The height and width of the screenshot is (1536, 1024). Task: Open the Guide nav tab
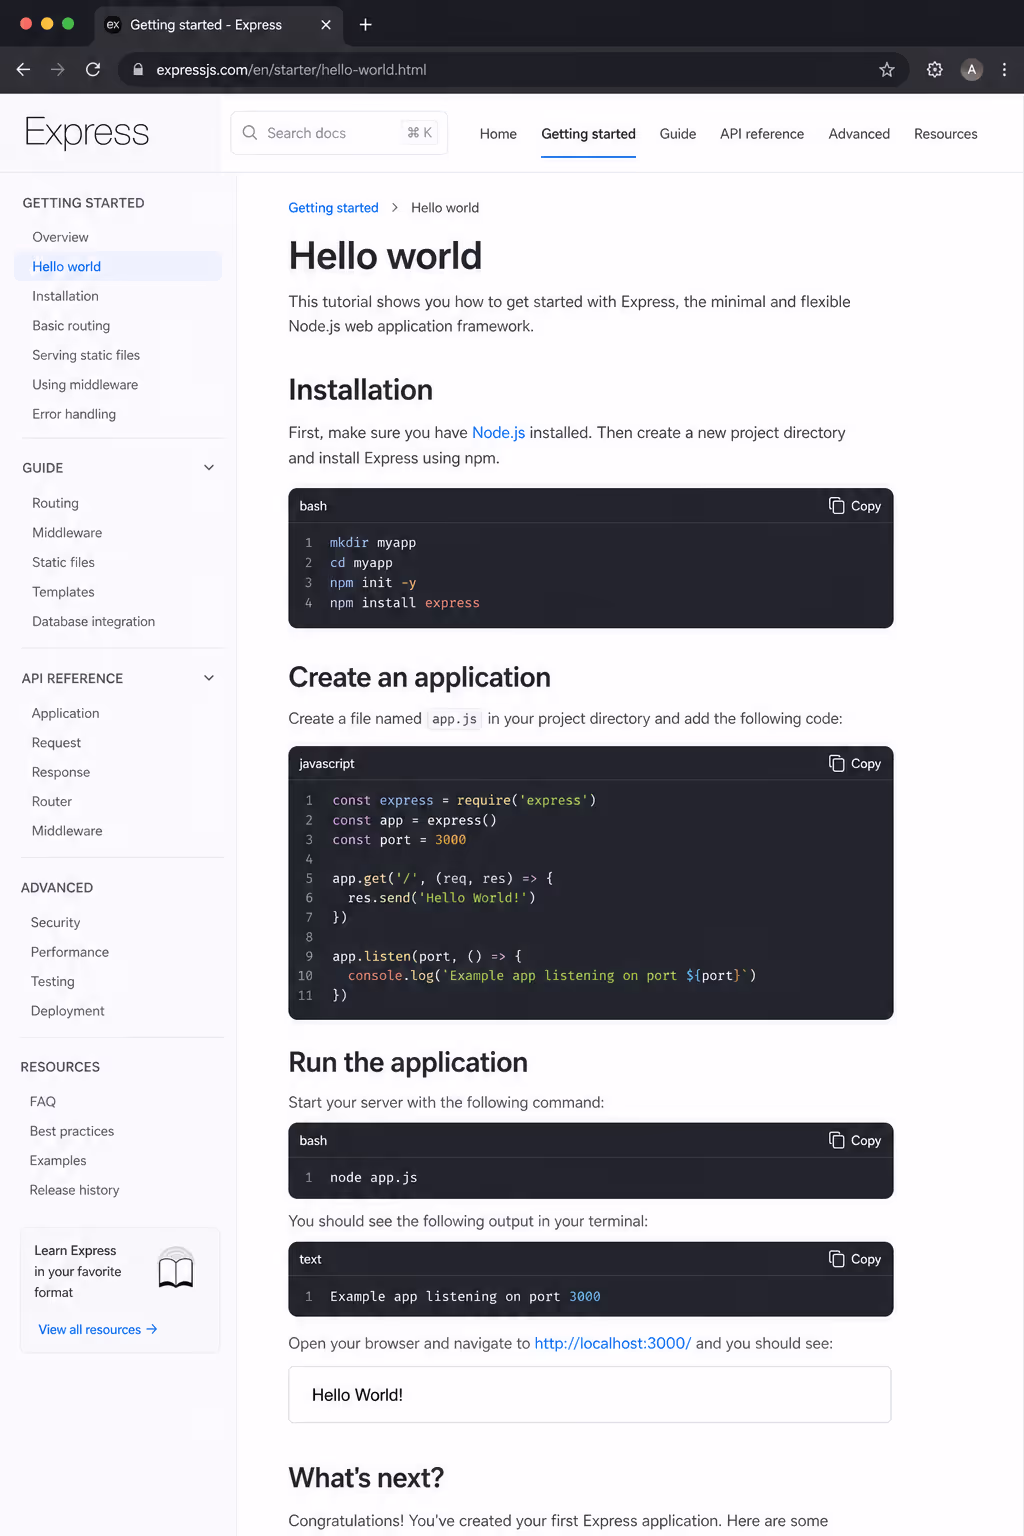[x=678, y=134]
